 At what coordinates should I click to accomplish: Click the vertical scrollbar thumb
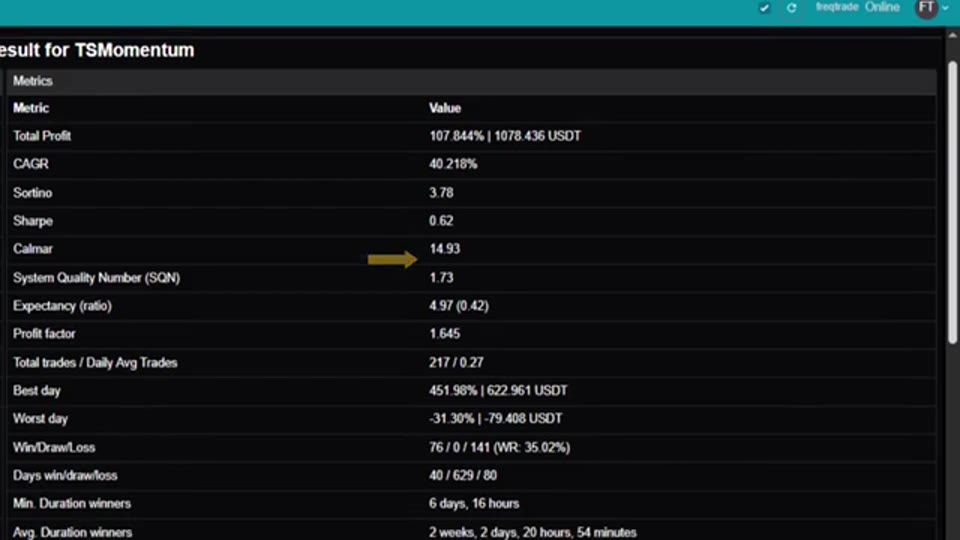[x=953, y=202]
